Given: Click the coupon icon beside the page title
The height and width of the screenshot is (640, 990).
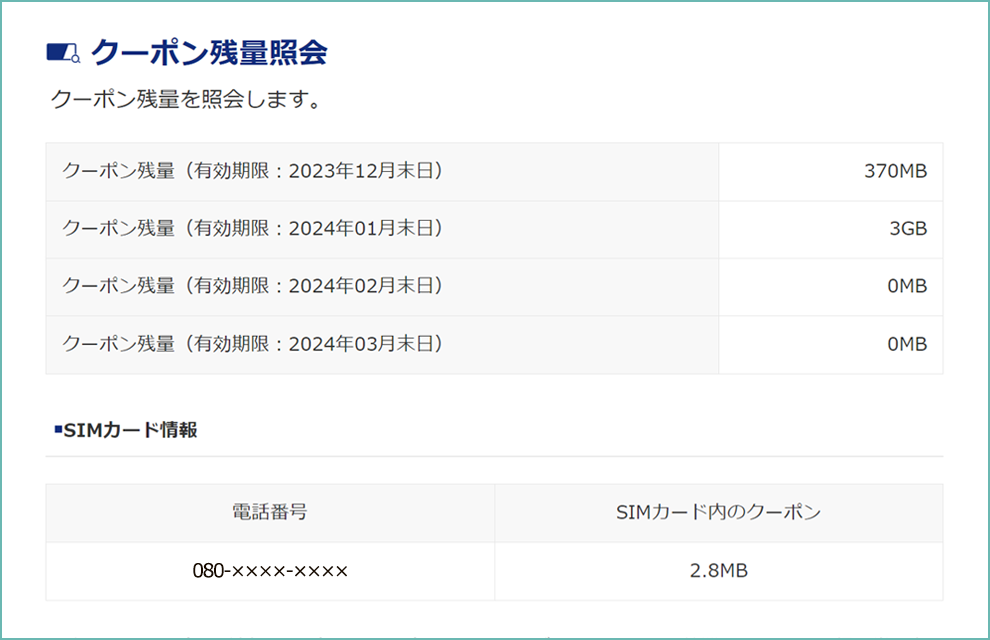Looking at the screenshot, I should click(x=63, y=53).
